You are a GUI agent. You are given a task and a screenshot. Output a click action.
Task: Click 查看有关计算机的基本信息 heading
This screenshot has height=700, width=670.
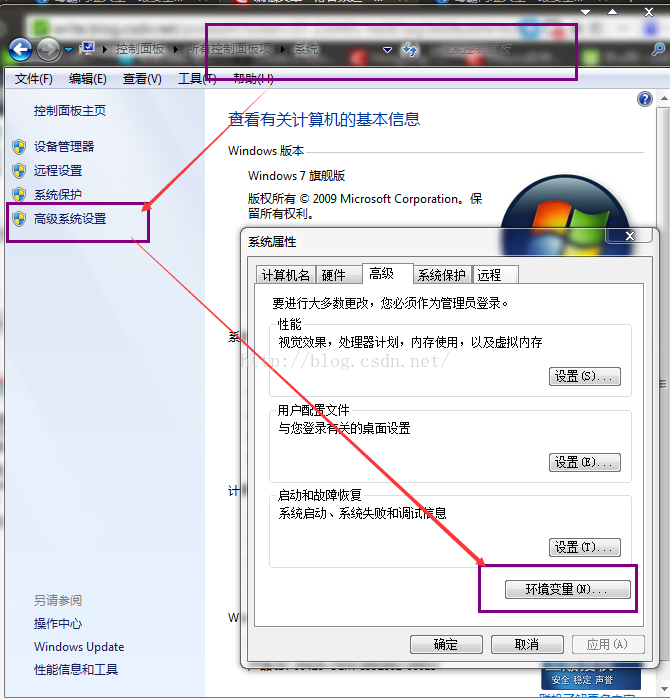click(324, 119)
